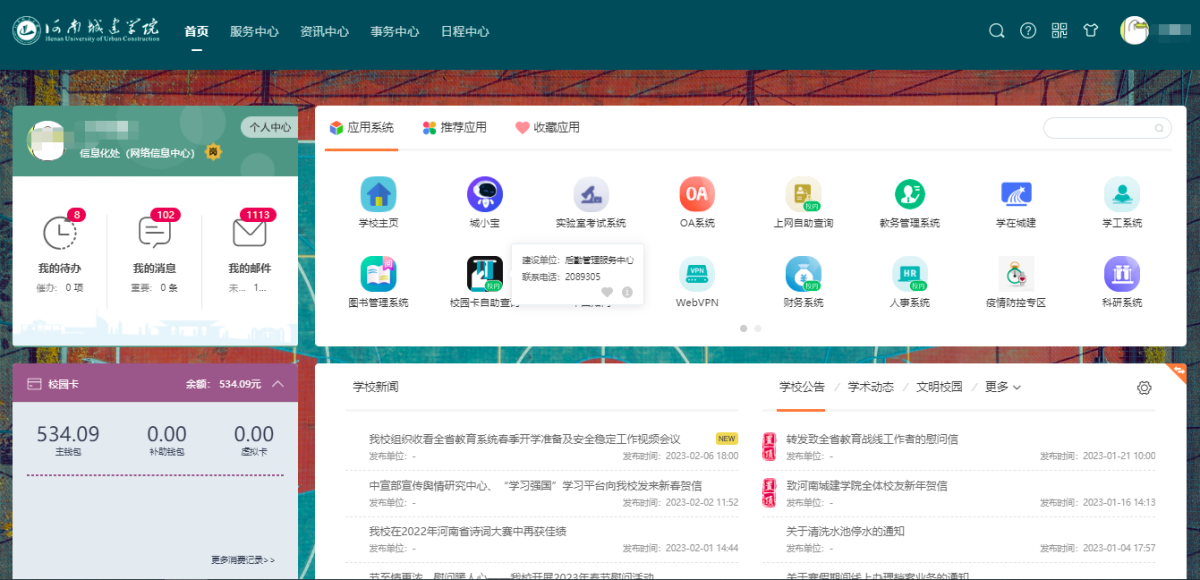Open news about 全省教育系统春季开学准备 video meeting
Screen dimensions: 1200x580
click(x=524, y=439)
